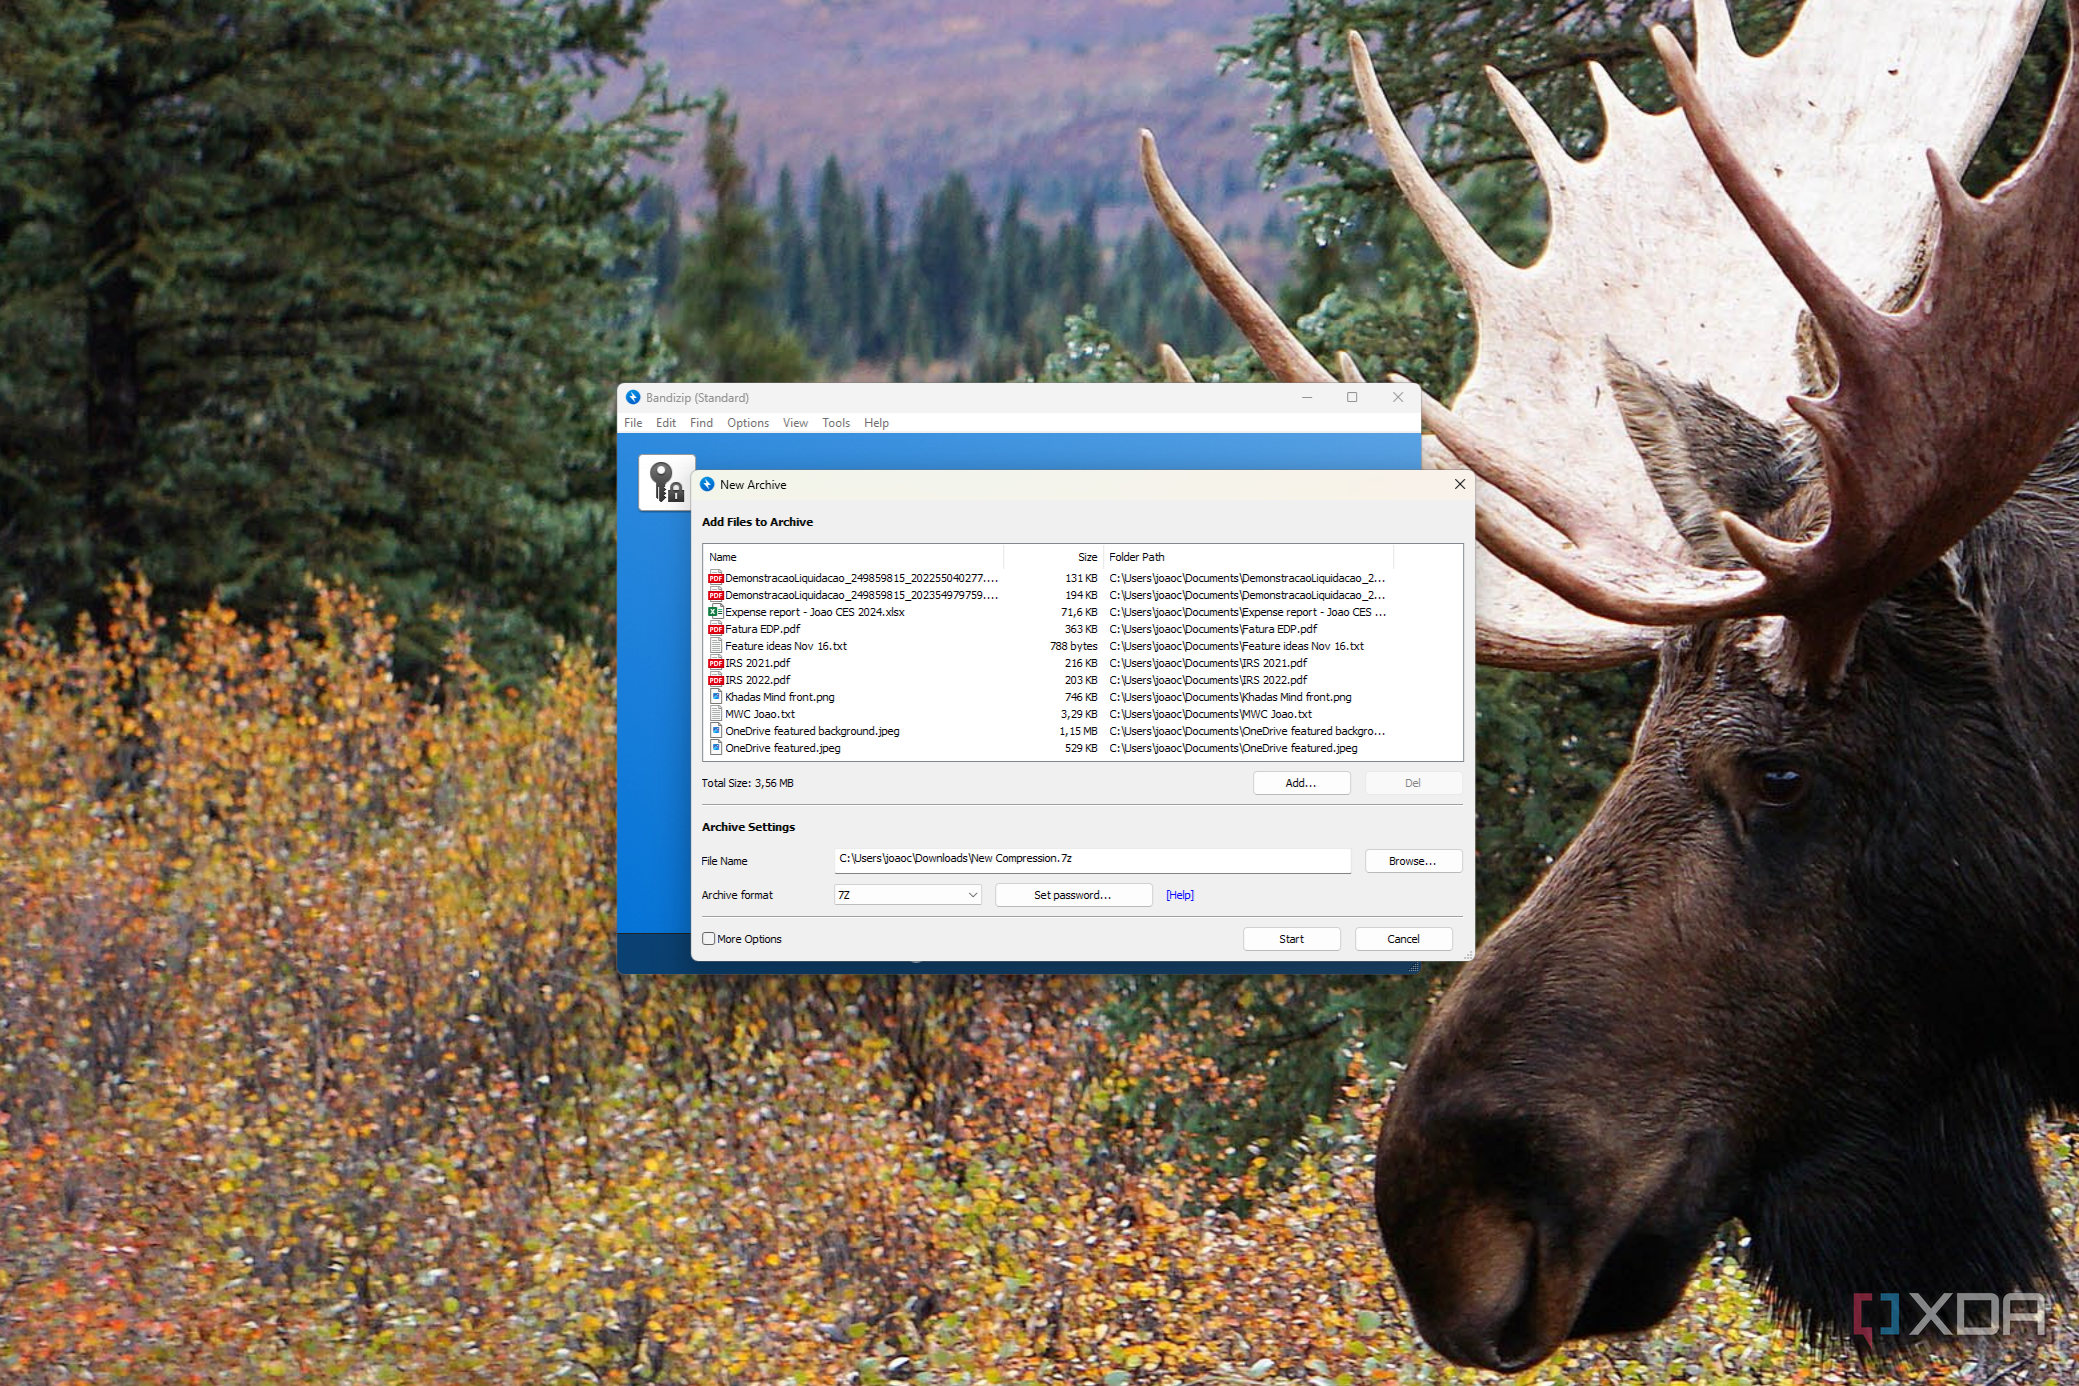The width and height of the screenshot is (2079, 1386).
Task: Click Excel icon of Expense report file
Action: tap(715, 612)
